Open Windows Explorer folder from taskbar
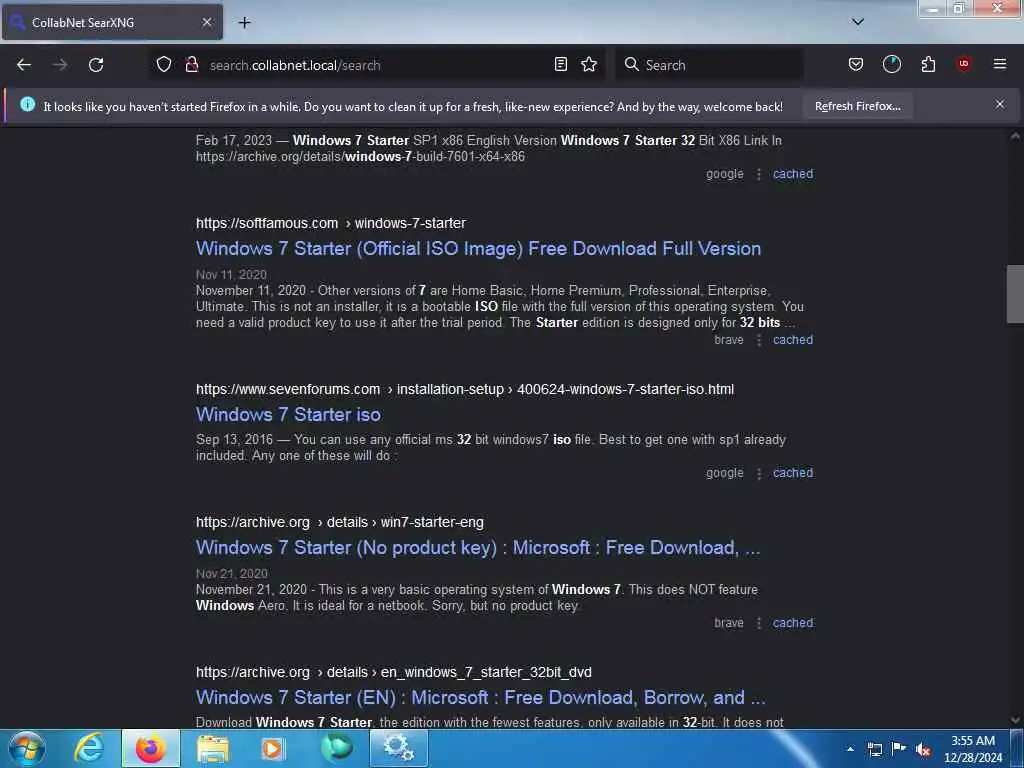 click(x=213, y=748)
